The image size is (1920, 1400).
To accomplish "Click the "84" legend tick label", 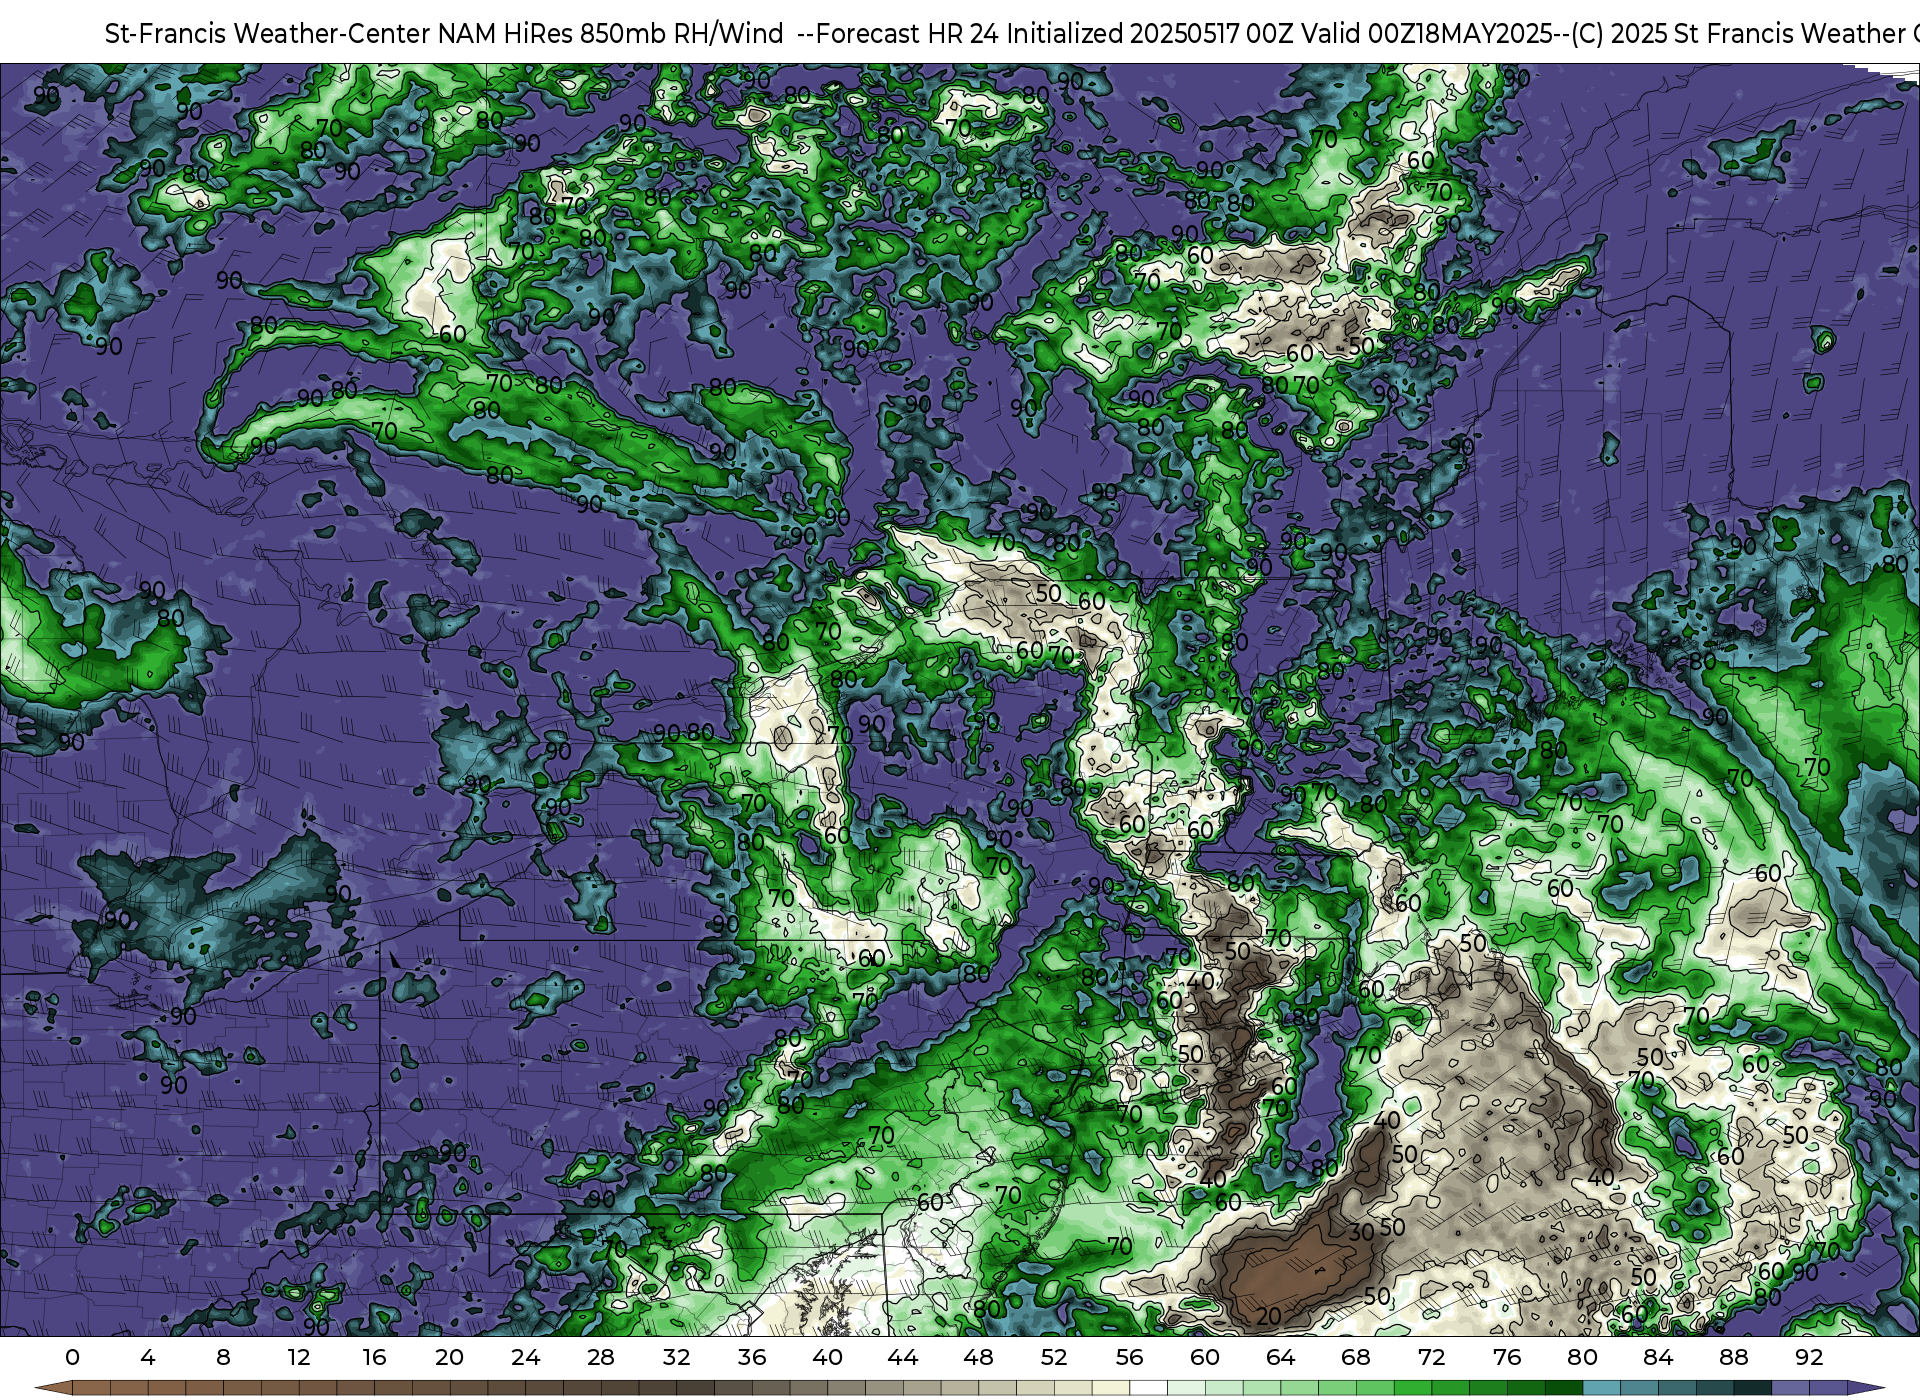I will (1658, 1357).
